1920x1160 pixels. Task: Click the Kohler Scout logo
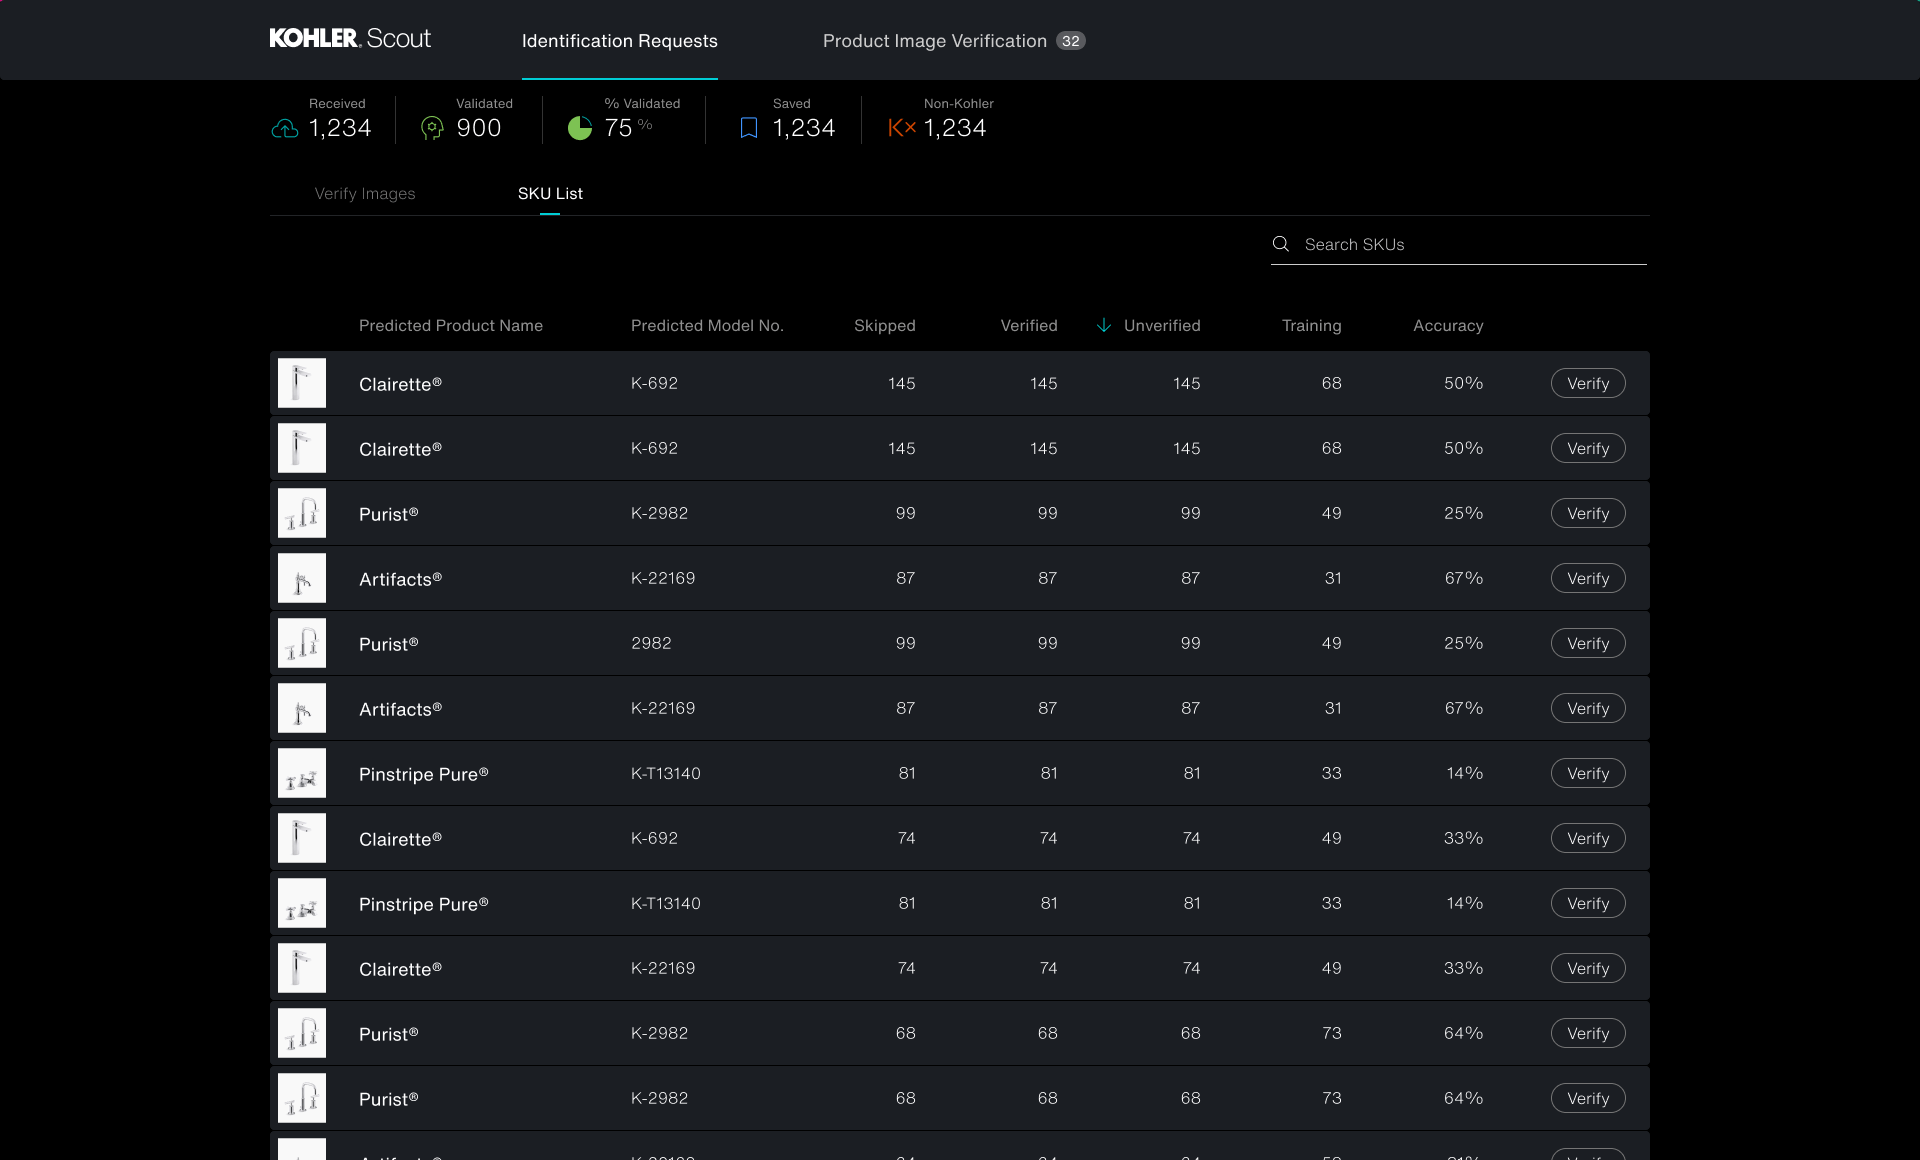[x=350, y=39]
